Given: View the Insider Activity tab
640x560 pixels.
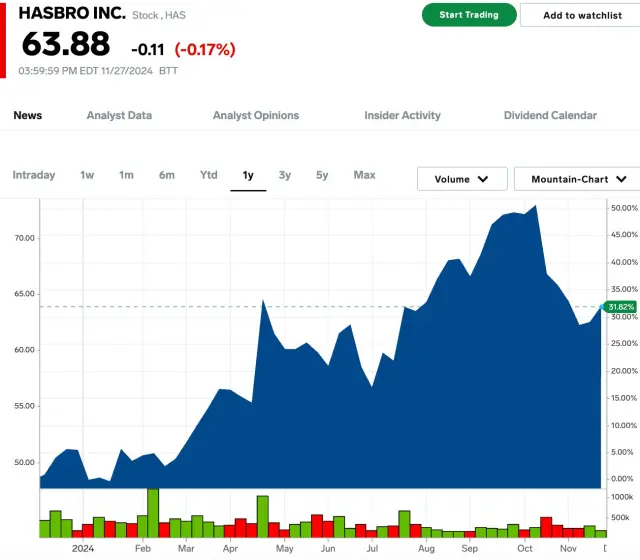Looking at the screenshot, I should coord(402,115).
